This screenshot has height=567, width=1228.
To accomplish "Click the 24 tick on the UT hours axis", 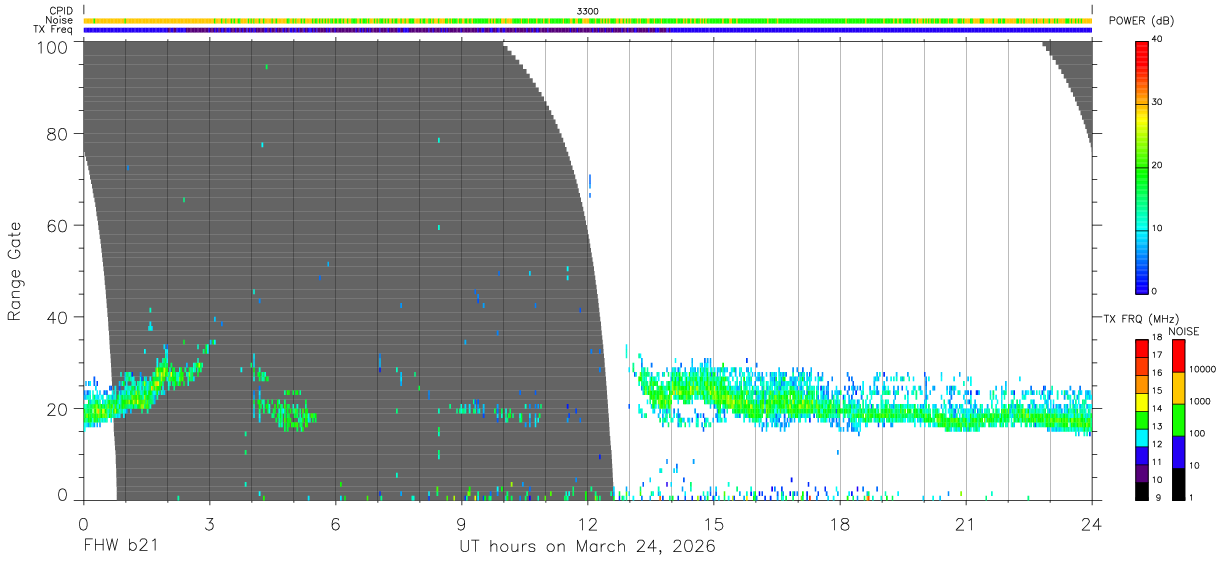I will (1092, 523).
